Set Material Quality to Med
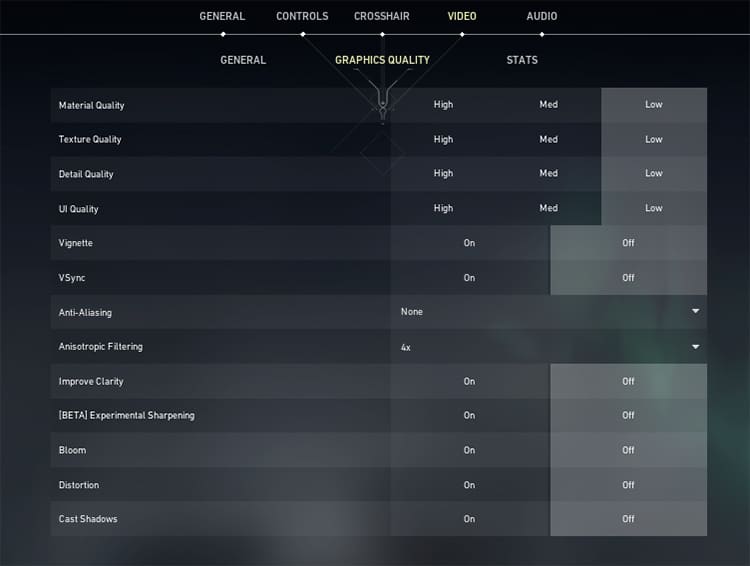This screenshot has height=566, width=750. pyautogui.click(x=549, y=104)
